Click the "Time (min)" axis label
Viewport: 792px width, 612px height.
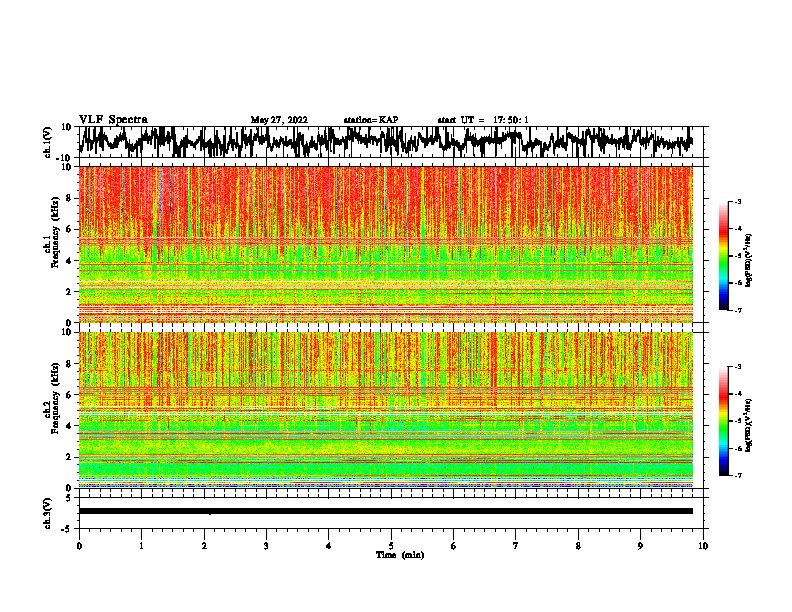400,555
